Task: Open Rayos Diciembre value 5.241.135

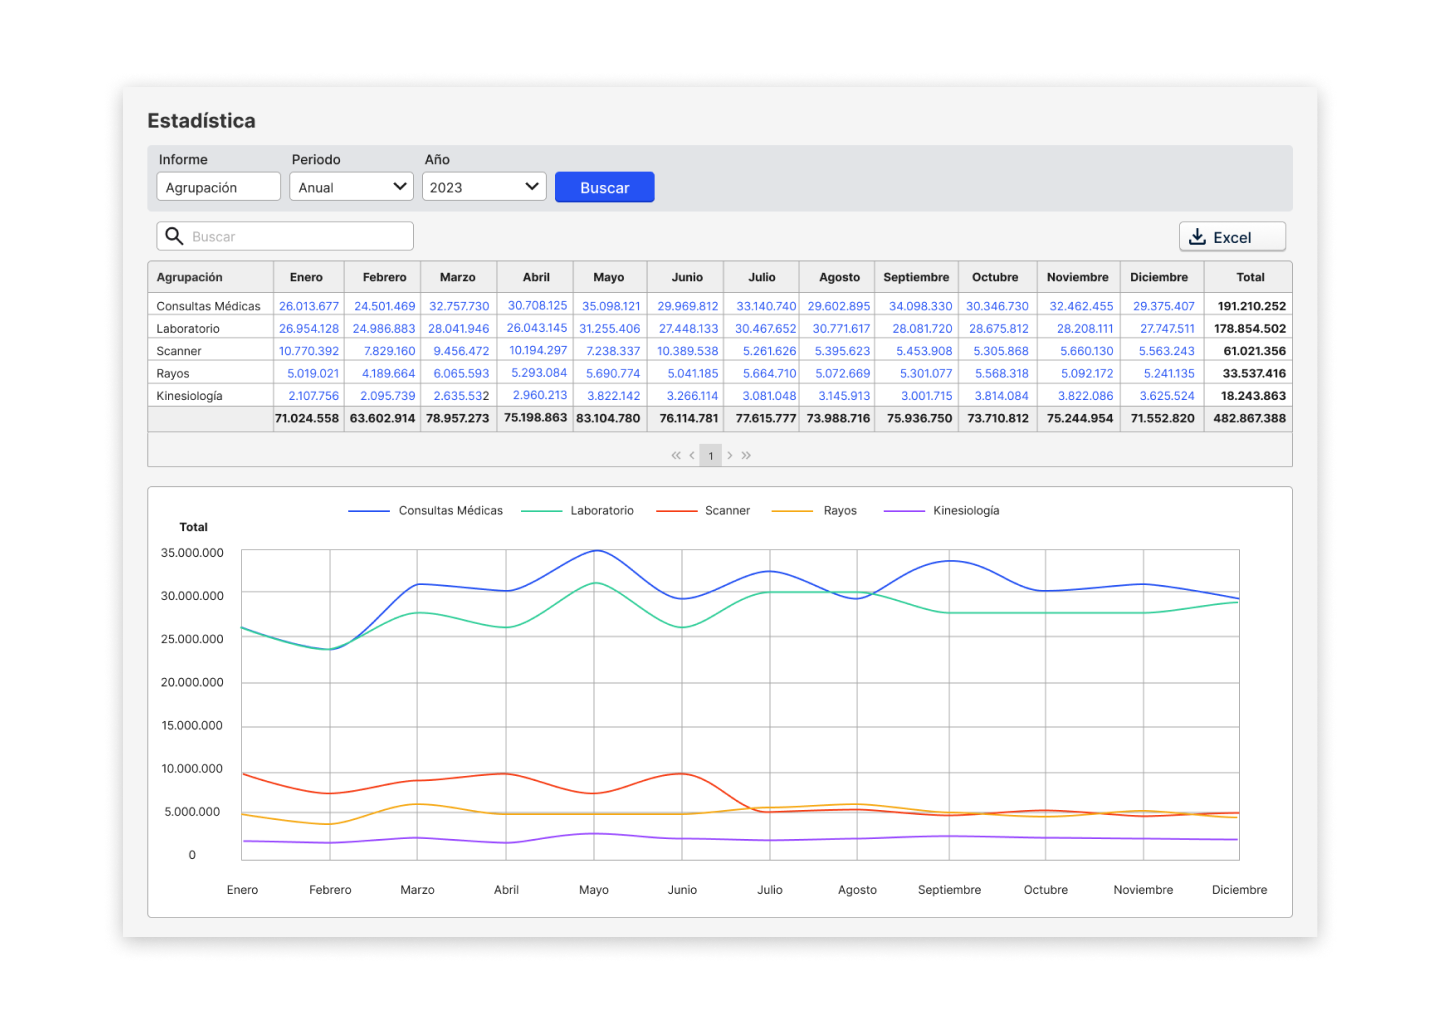Action: point(1169,373)
